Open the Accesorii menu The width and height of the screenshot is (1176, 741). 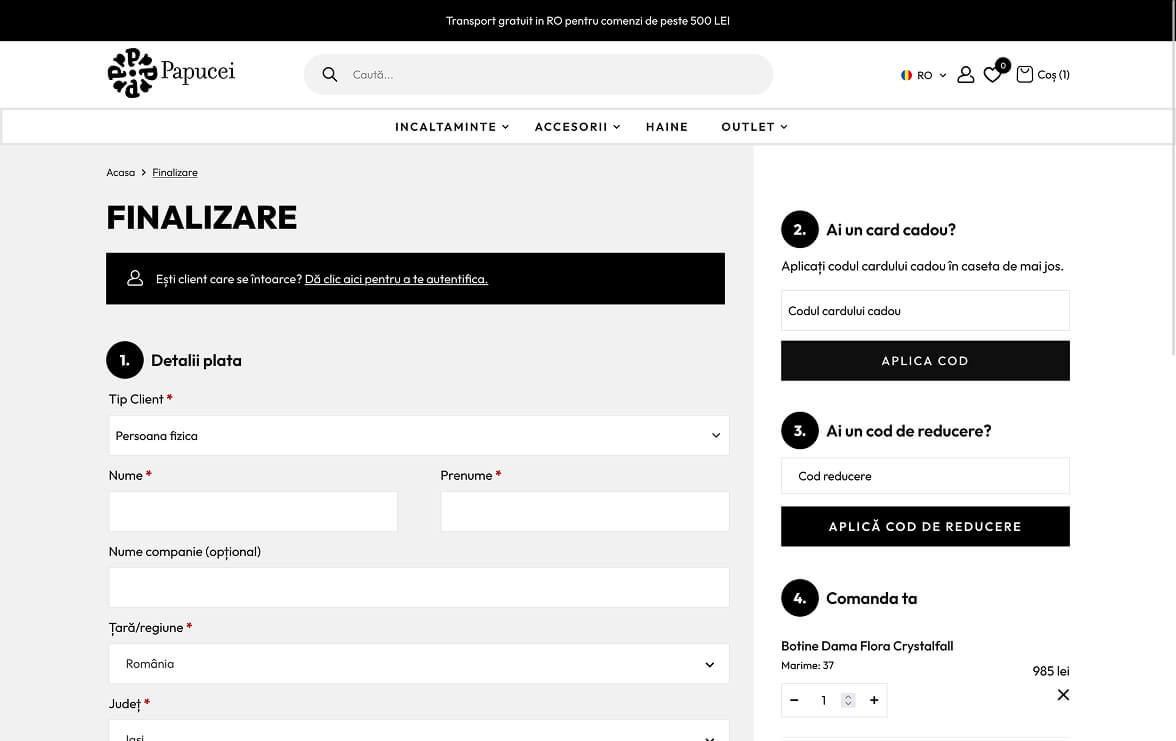point(577,127)
